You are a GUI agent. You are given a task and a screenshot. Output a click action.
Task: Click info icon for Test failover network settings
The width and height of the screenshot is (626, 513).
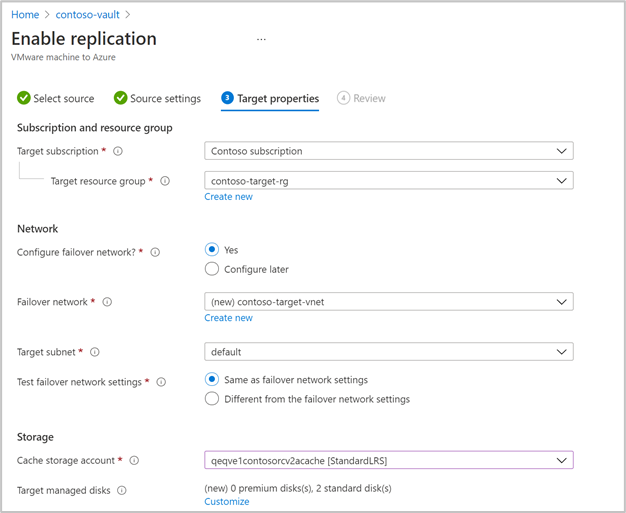tap(161, 382)
